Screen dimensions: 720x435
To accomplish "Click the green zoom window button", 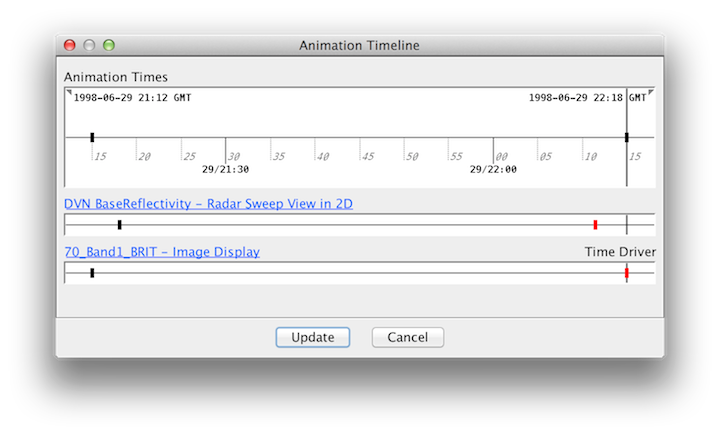I will pos(109,45).
